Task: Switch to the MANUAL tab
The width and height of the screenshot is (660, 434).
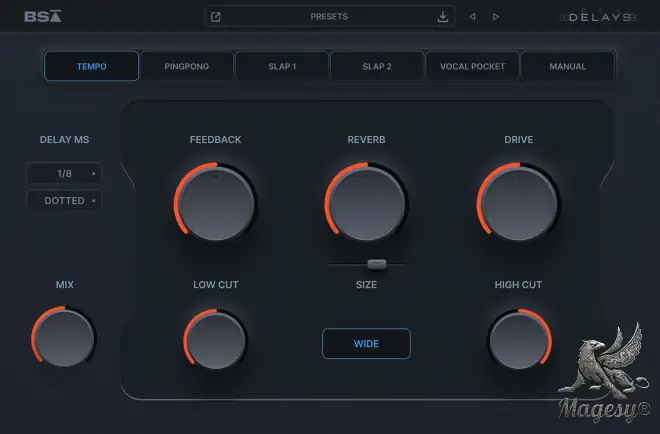Action: (567, 66)
